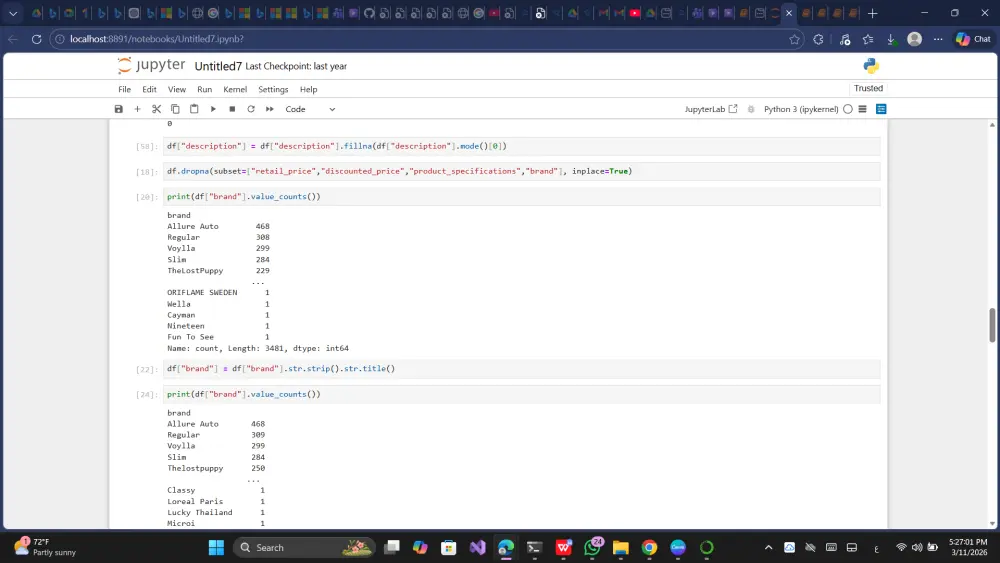The image size is (1000, 563).
Task: Open browser extensions puzzle icon
Action: coord(818,39)
